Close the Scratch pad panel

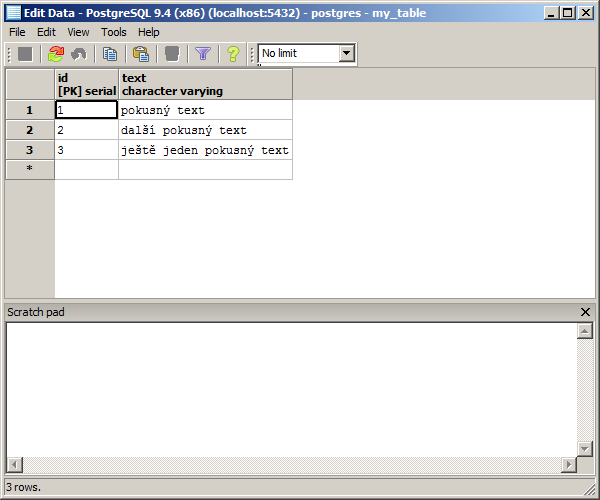(586, 312)
